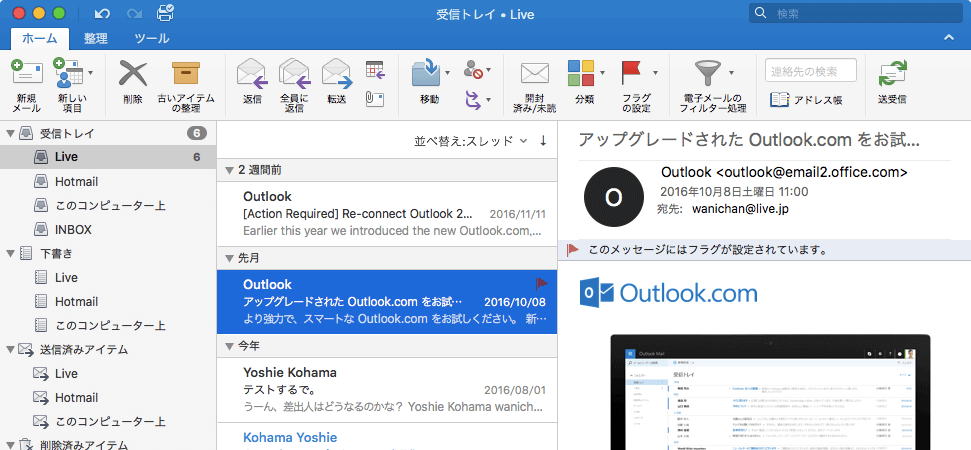This screenshot has height=450, width=971.
Task: Delete the message with the 削除 icon
Action: (133, 74)
